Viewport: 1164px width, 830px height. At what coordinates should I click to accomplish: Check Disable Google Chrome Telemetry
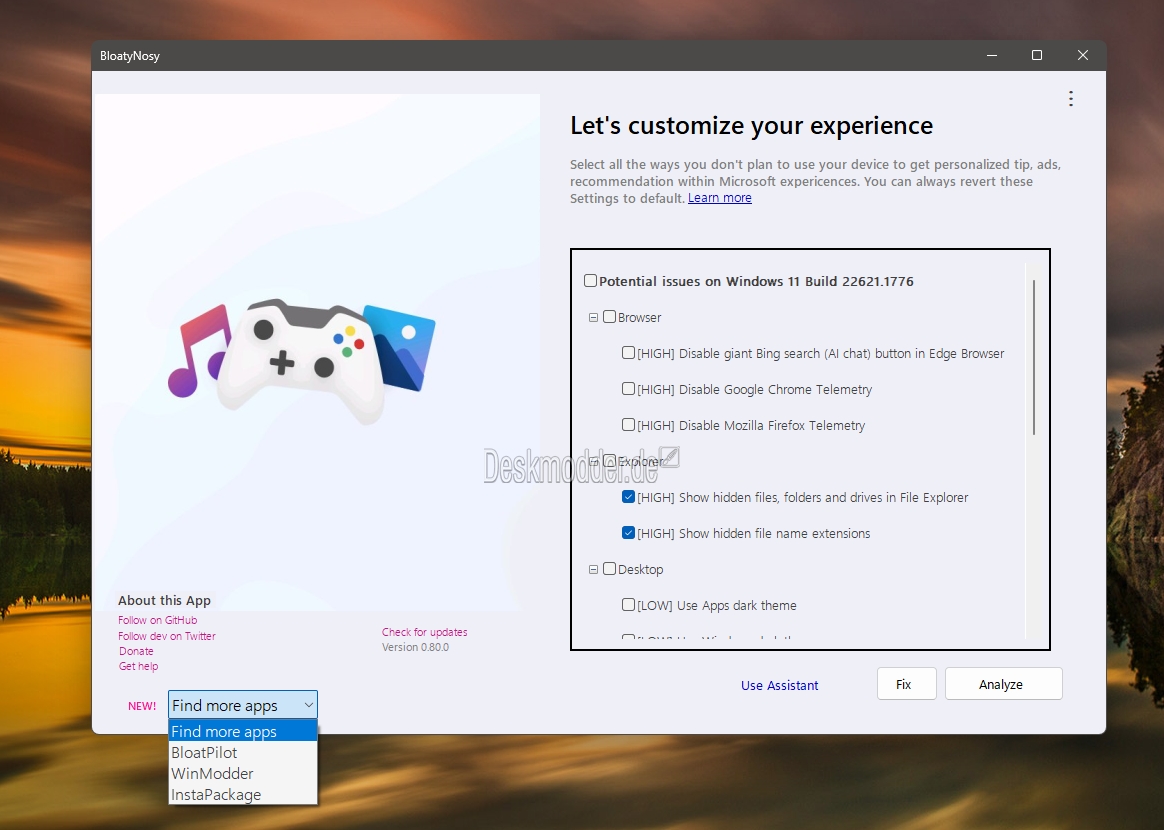(x=629, y=388)
